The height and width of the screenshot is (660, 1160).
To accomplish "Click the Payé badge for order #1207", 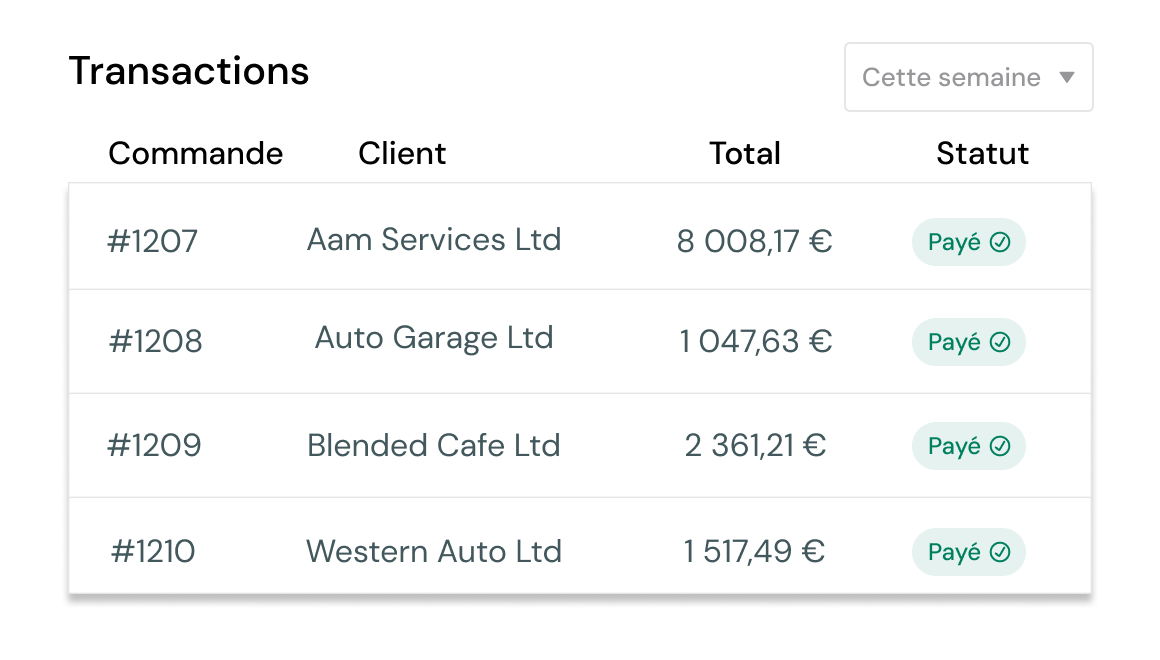I will pos(968,242).
